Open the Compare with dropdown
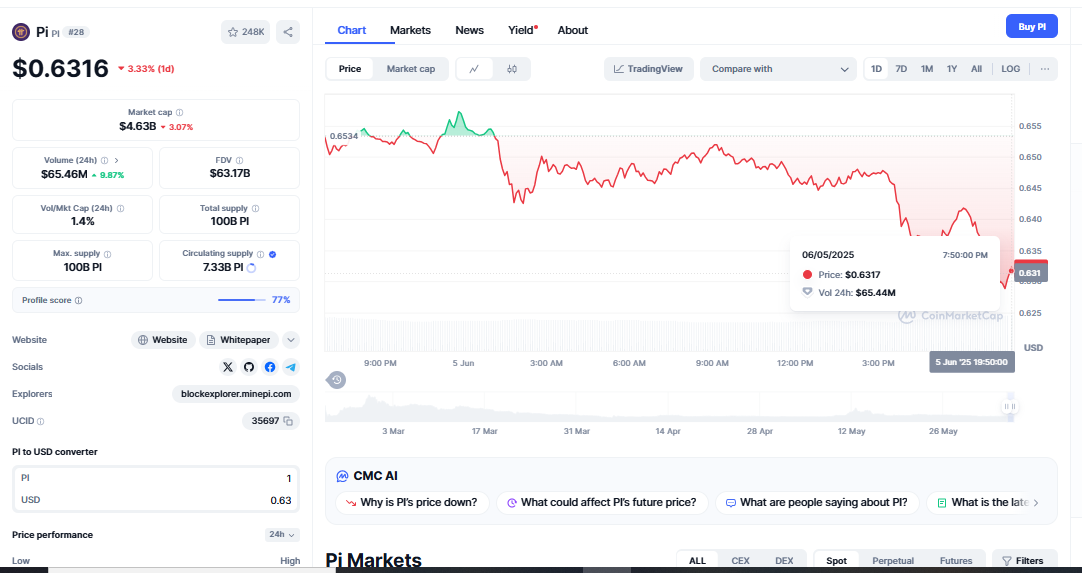 tap(778, 69)
